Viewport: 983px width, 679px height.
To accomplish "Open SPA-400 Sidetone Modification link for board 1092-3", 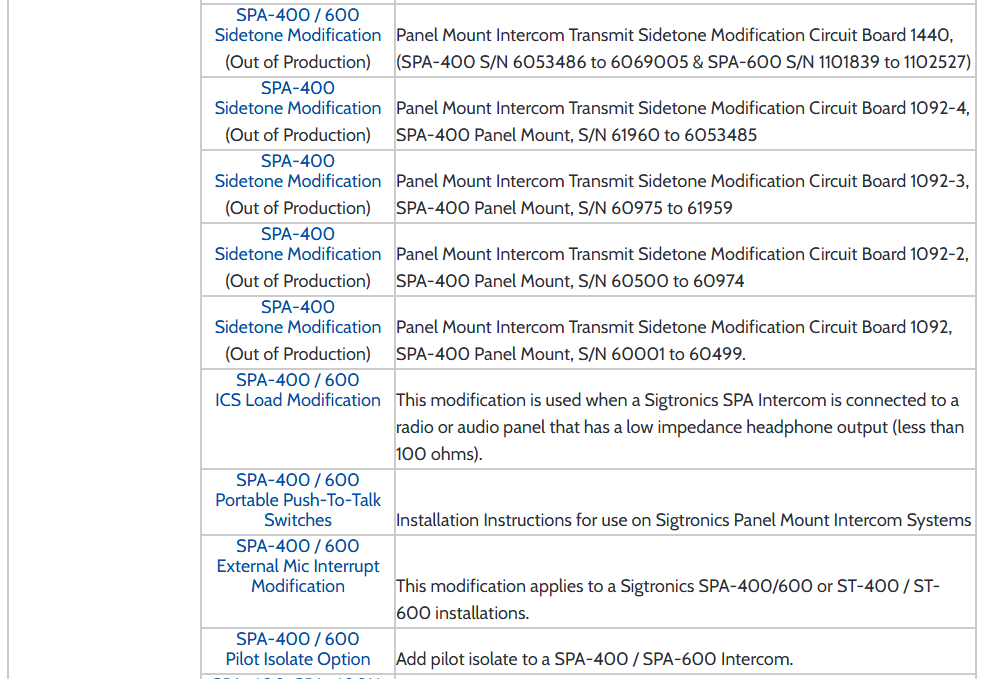I will [x=298, y=181].
